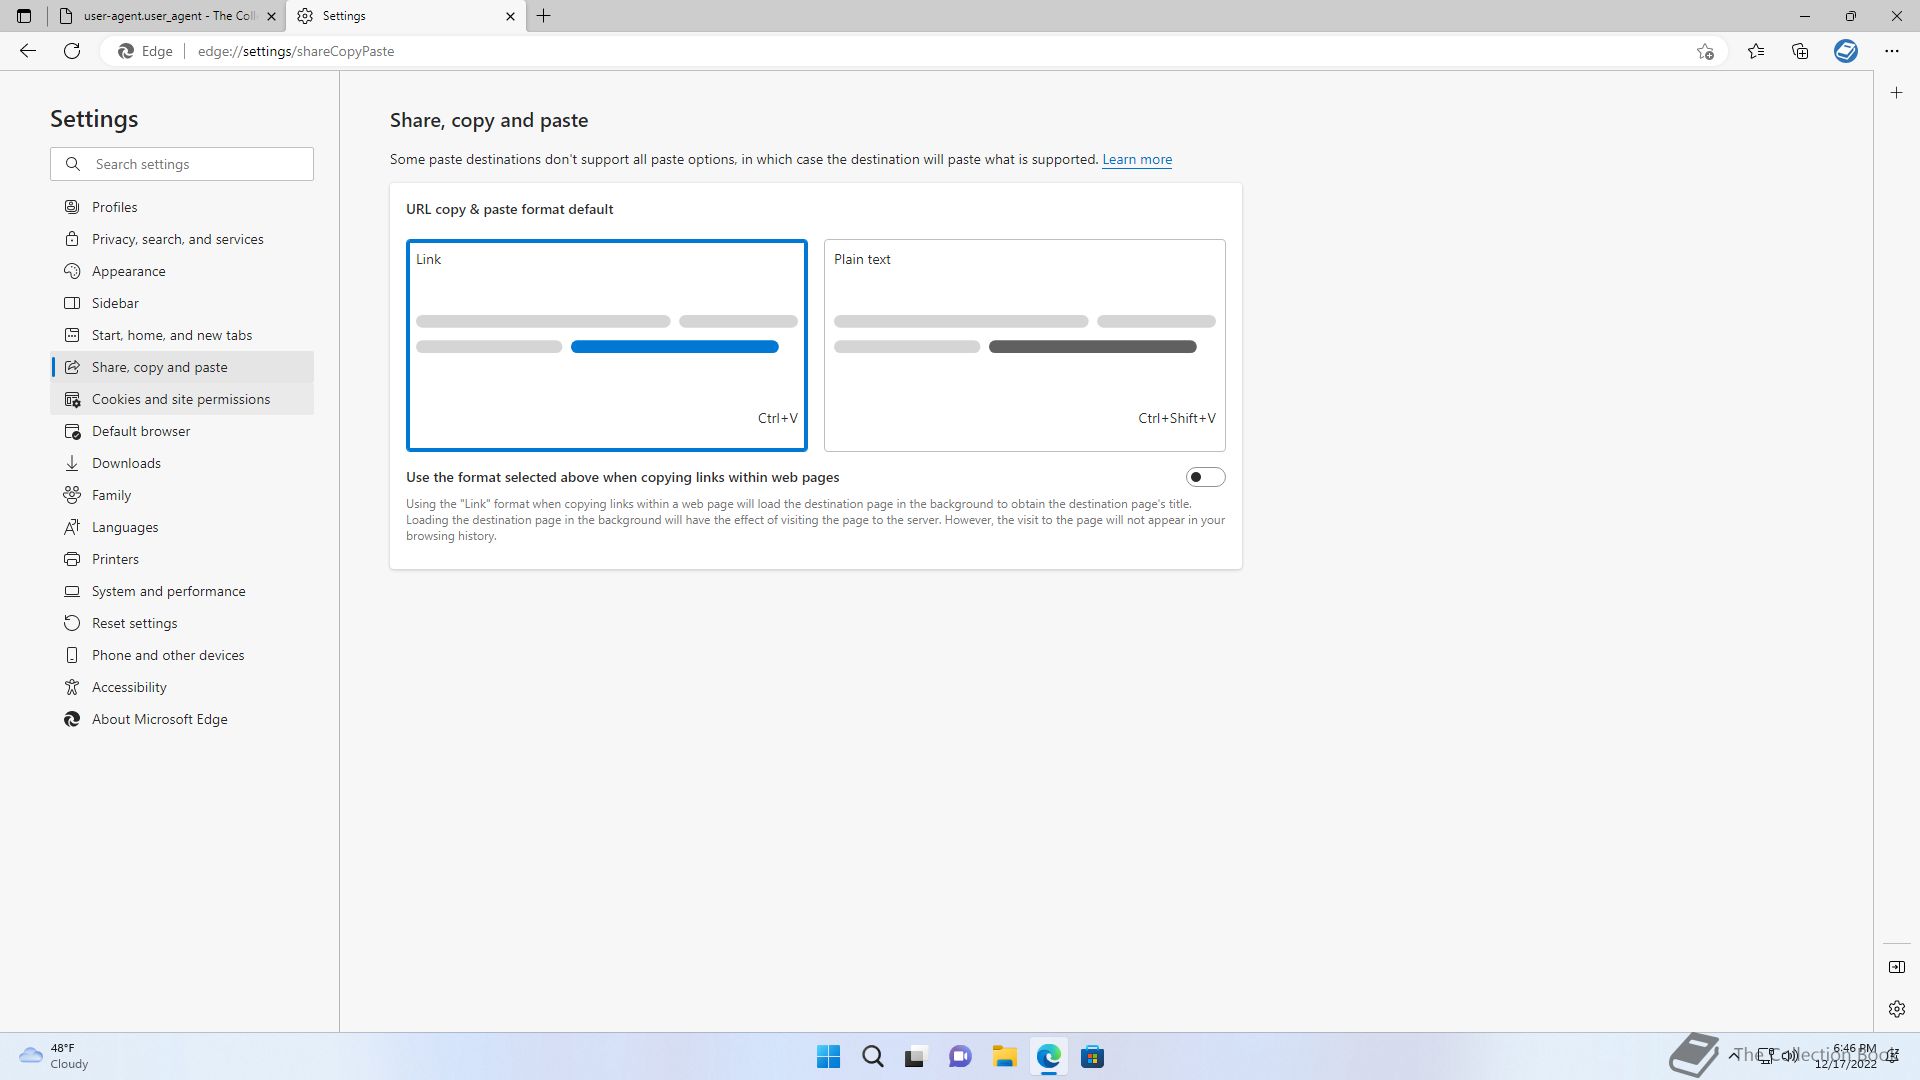Open a new tab

(x=544, y=16)
